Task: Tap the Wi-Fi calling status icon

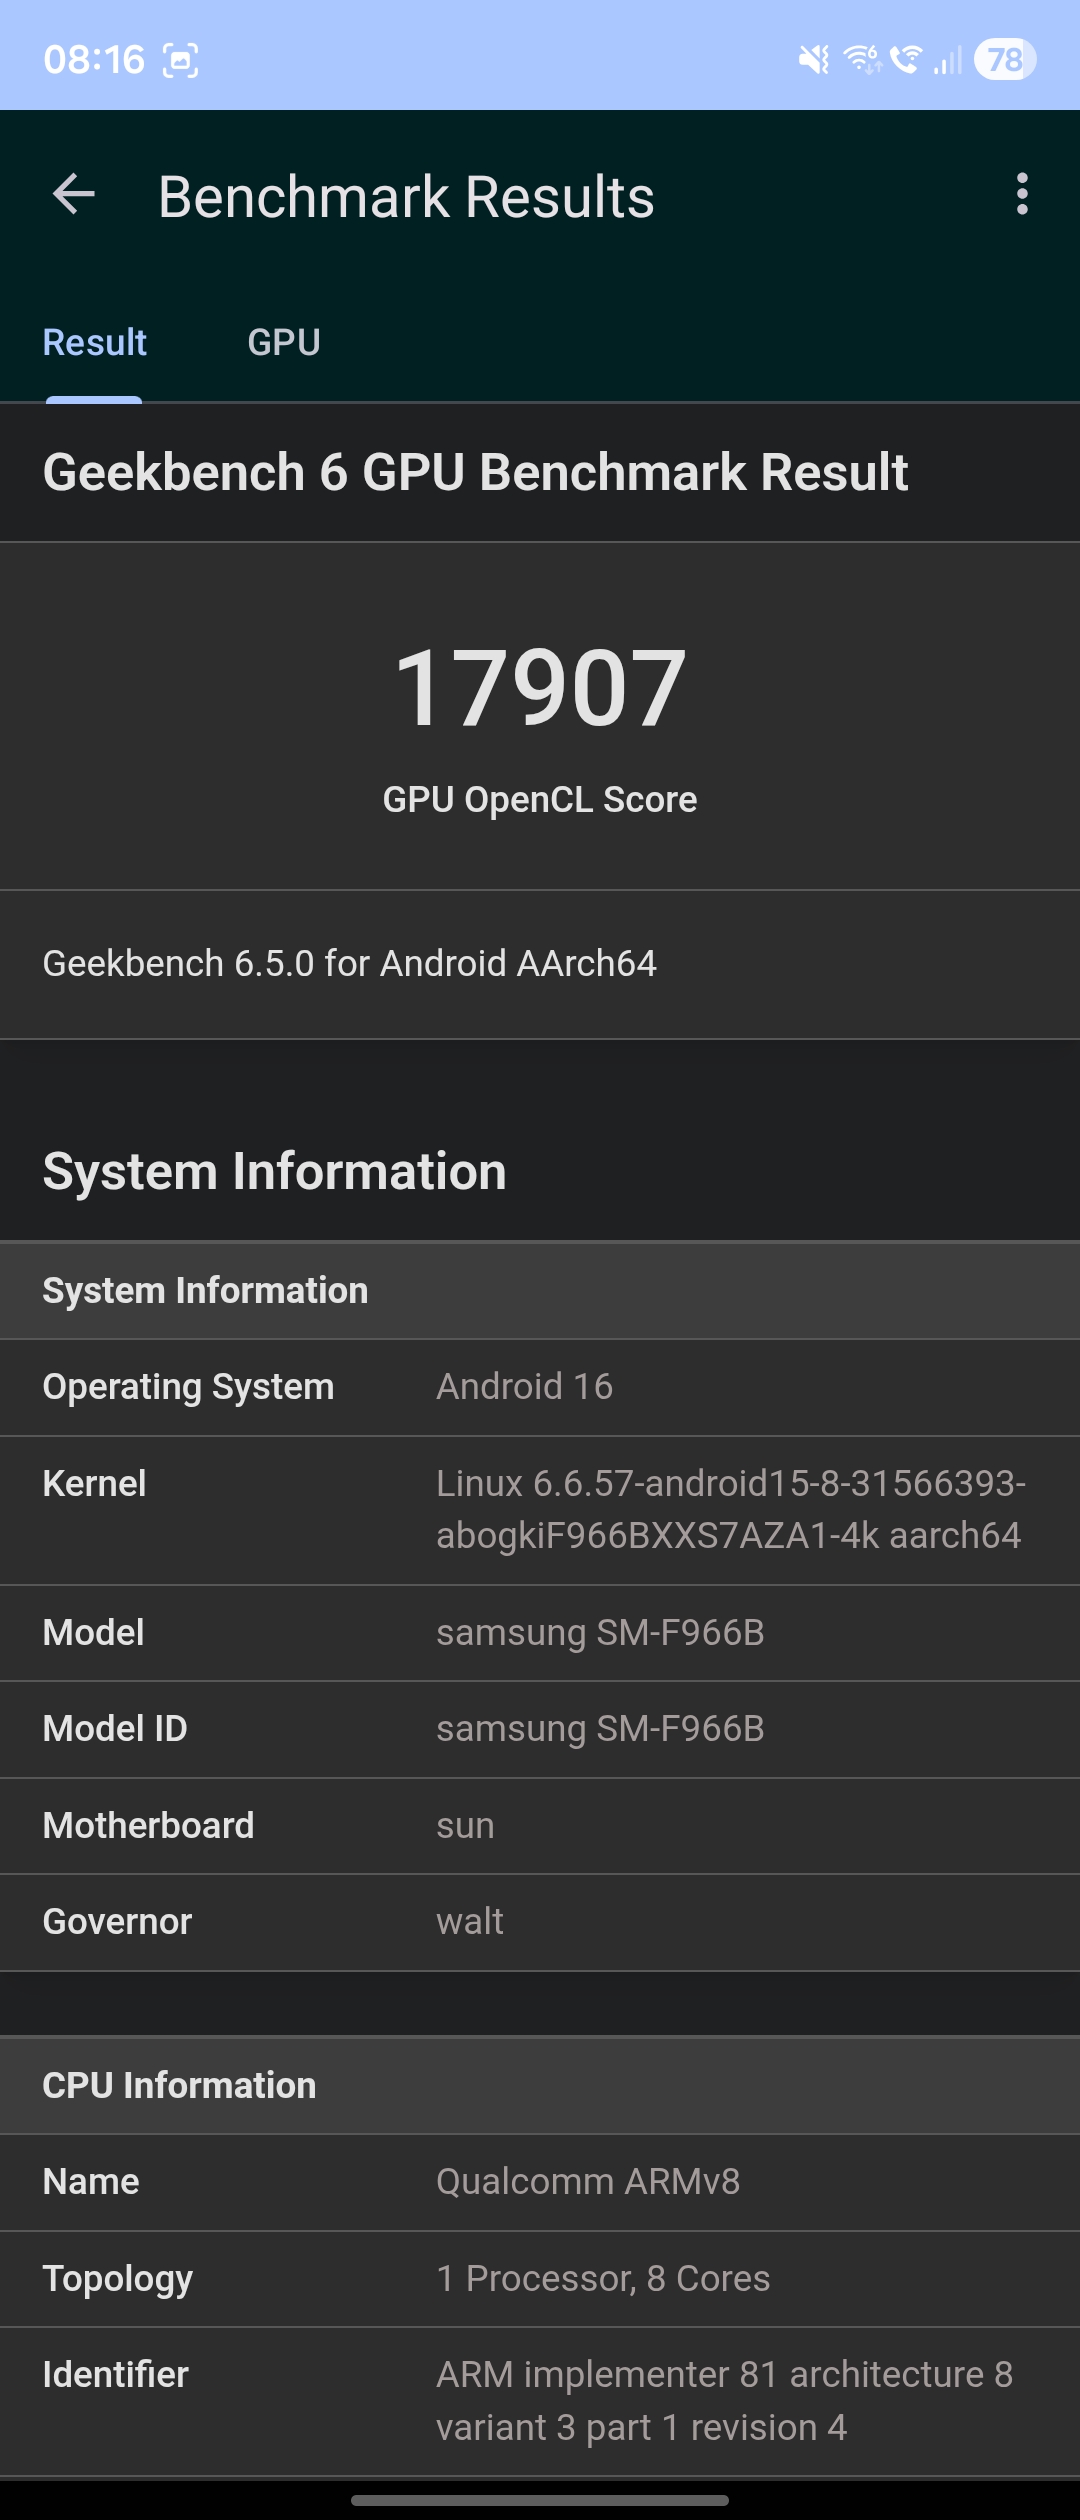Action: (906, 60)
